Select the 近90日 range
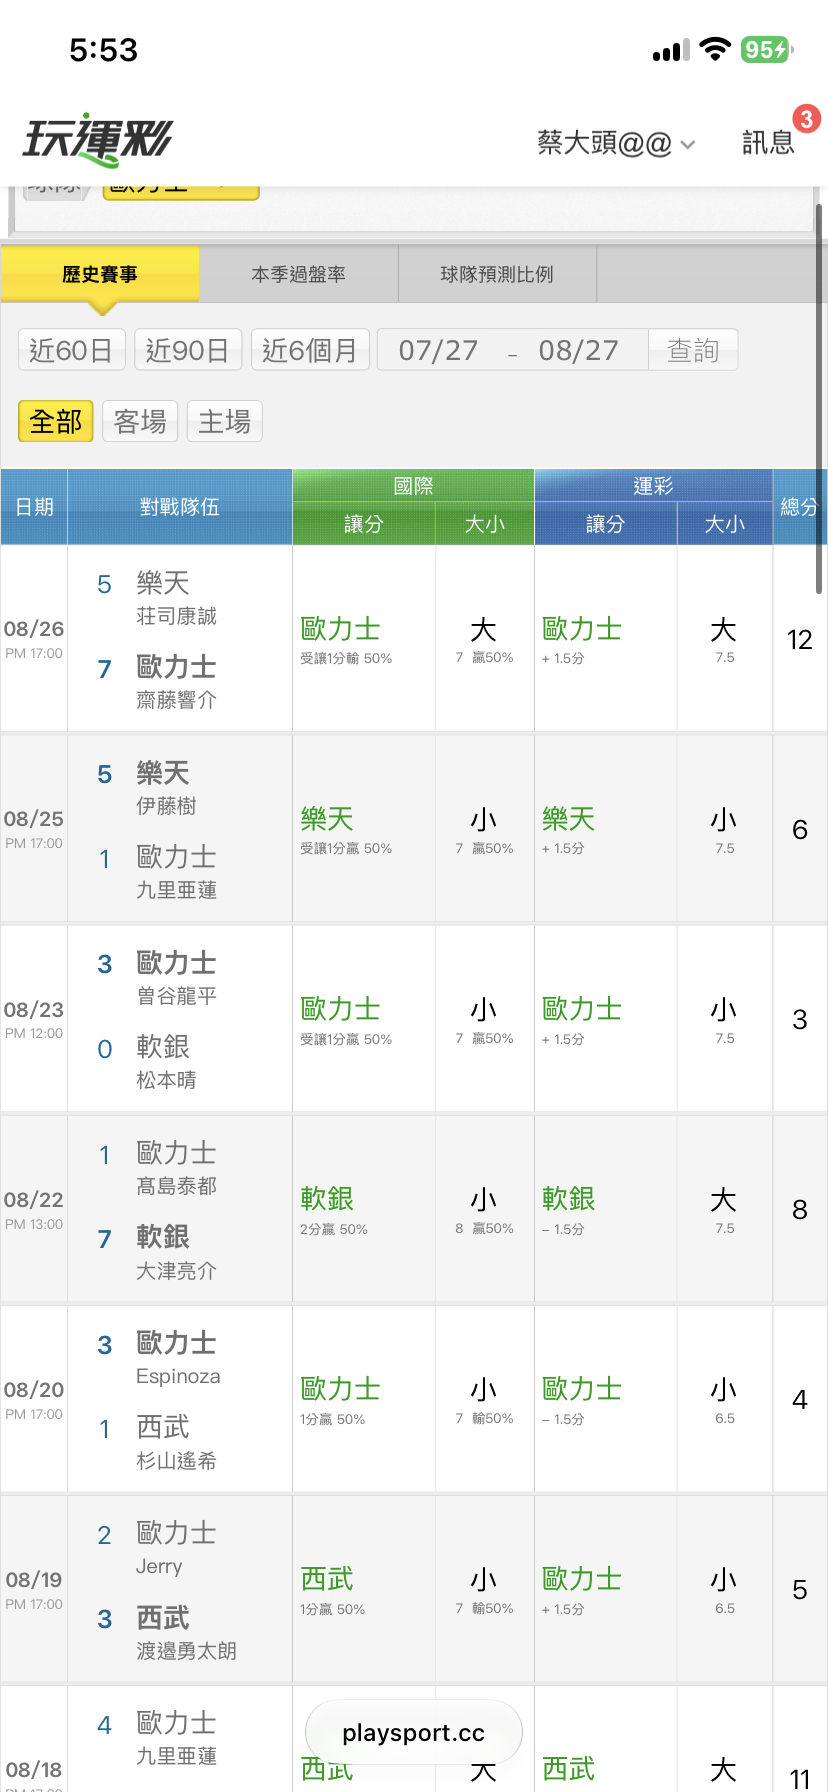 (188, 350)
